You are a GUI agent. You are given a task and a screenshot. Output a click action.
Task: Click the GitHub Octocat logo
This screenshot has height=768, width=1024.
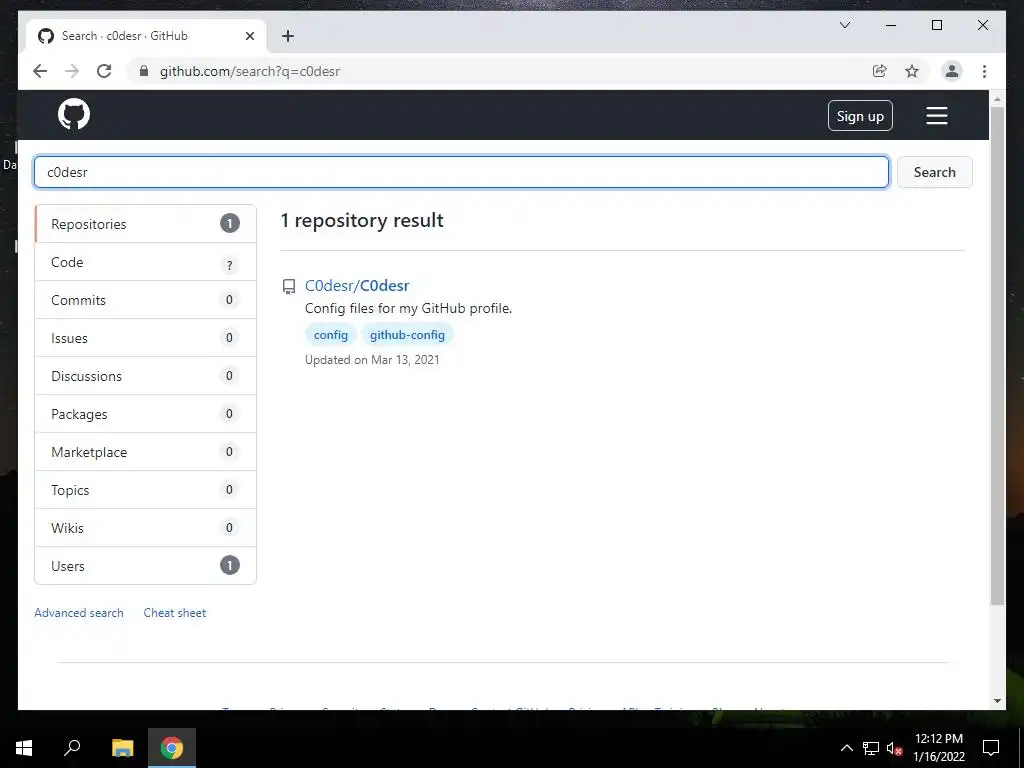[74, 115]
